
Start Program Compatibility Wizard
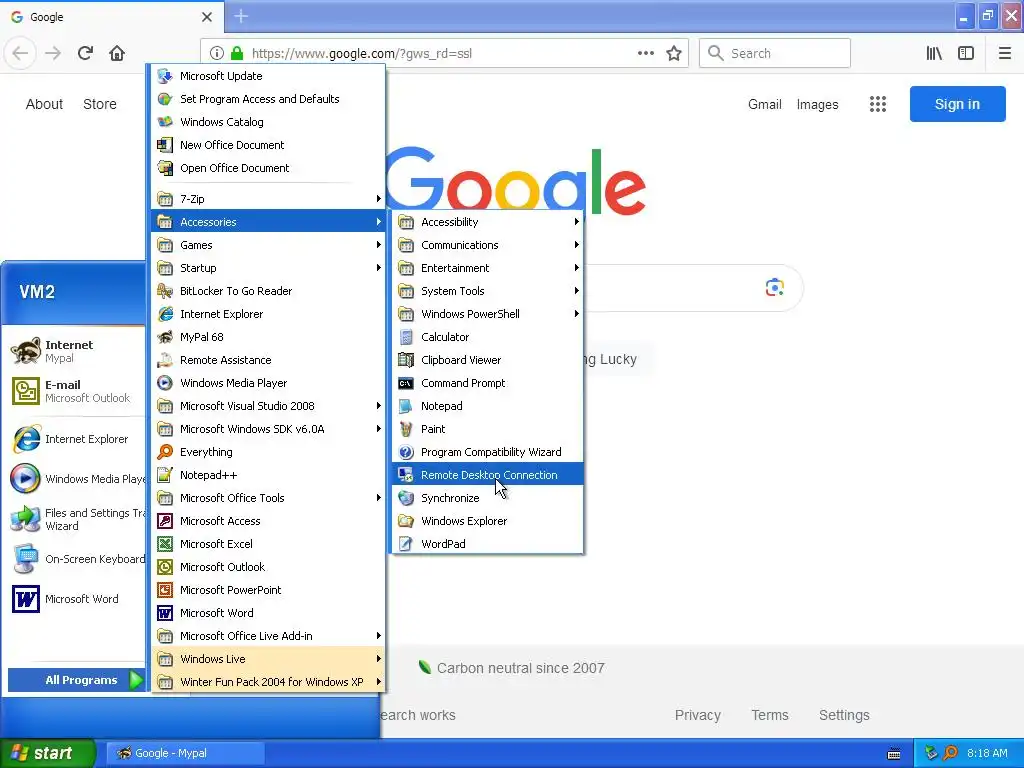tap(487, 452)
